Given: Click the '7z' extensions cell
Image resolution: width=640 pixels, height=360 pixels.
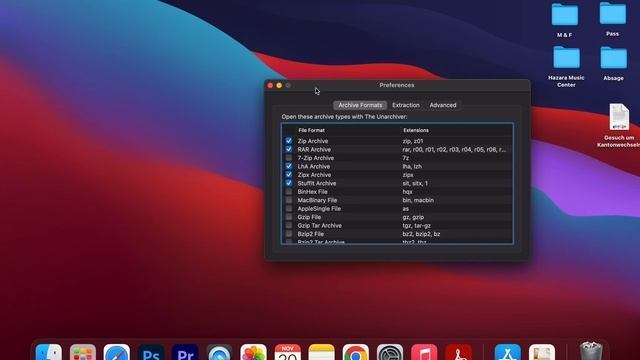Looking at the screenshot, I should click(405, 158).
